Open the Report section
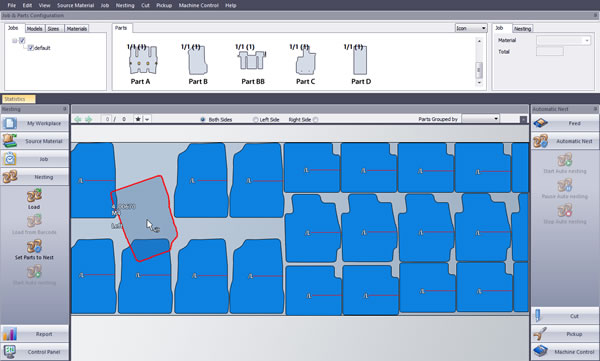Image resolution: width=600 pixels, height=361 pixels. point(34,334)
